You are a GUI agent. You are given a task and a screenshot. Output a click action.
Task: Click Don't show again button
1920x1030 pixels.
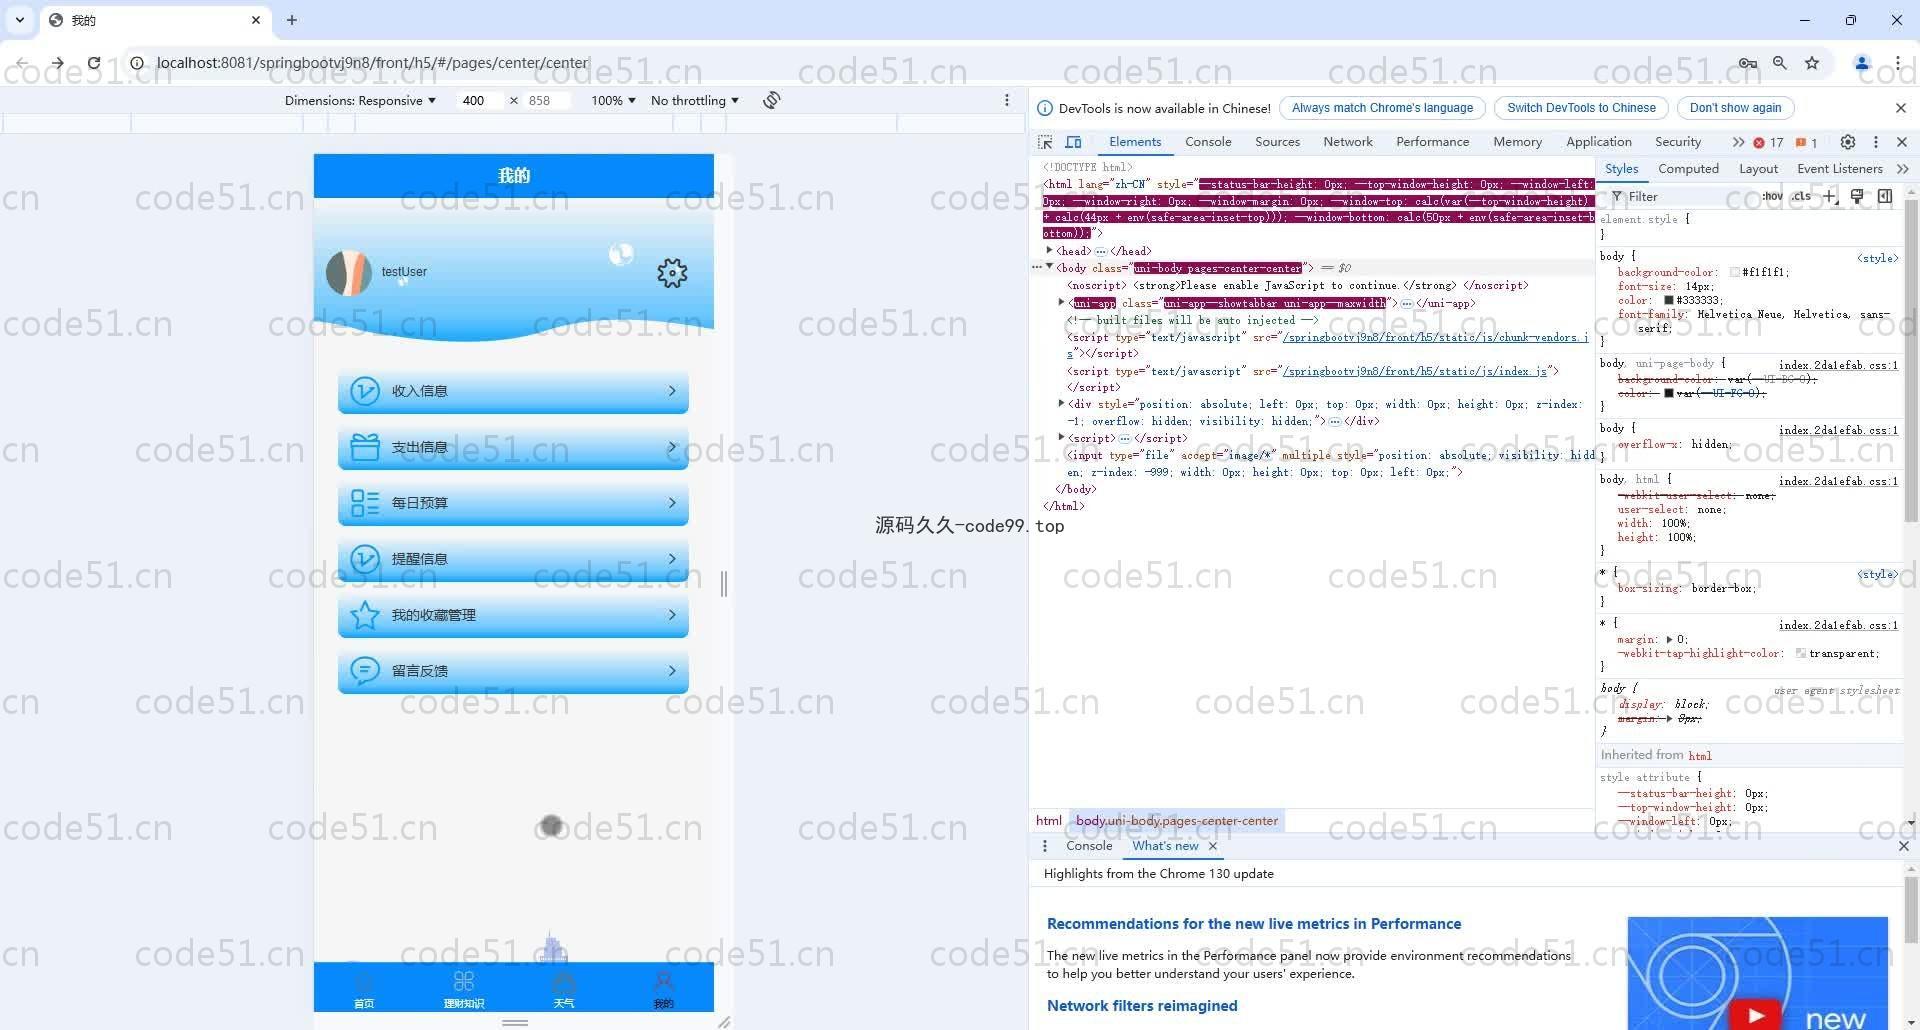(1735, 108)
